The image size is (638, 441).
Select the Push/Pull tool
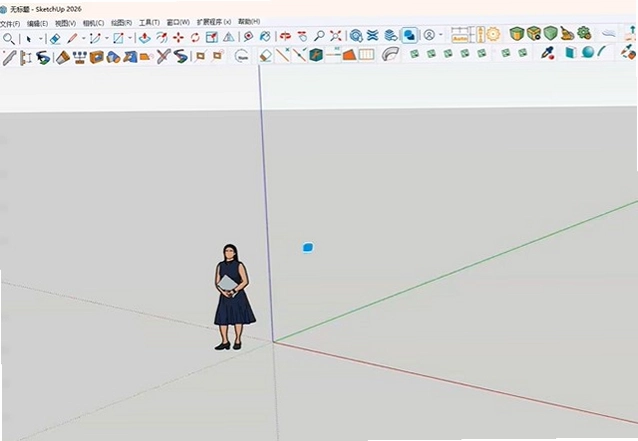pyautogui.click(x=144, y=38)
